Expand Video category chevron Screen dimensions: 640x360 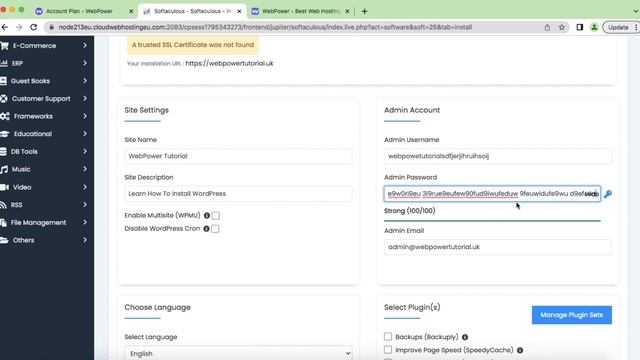click(85, 187)
